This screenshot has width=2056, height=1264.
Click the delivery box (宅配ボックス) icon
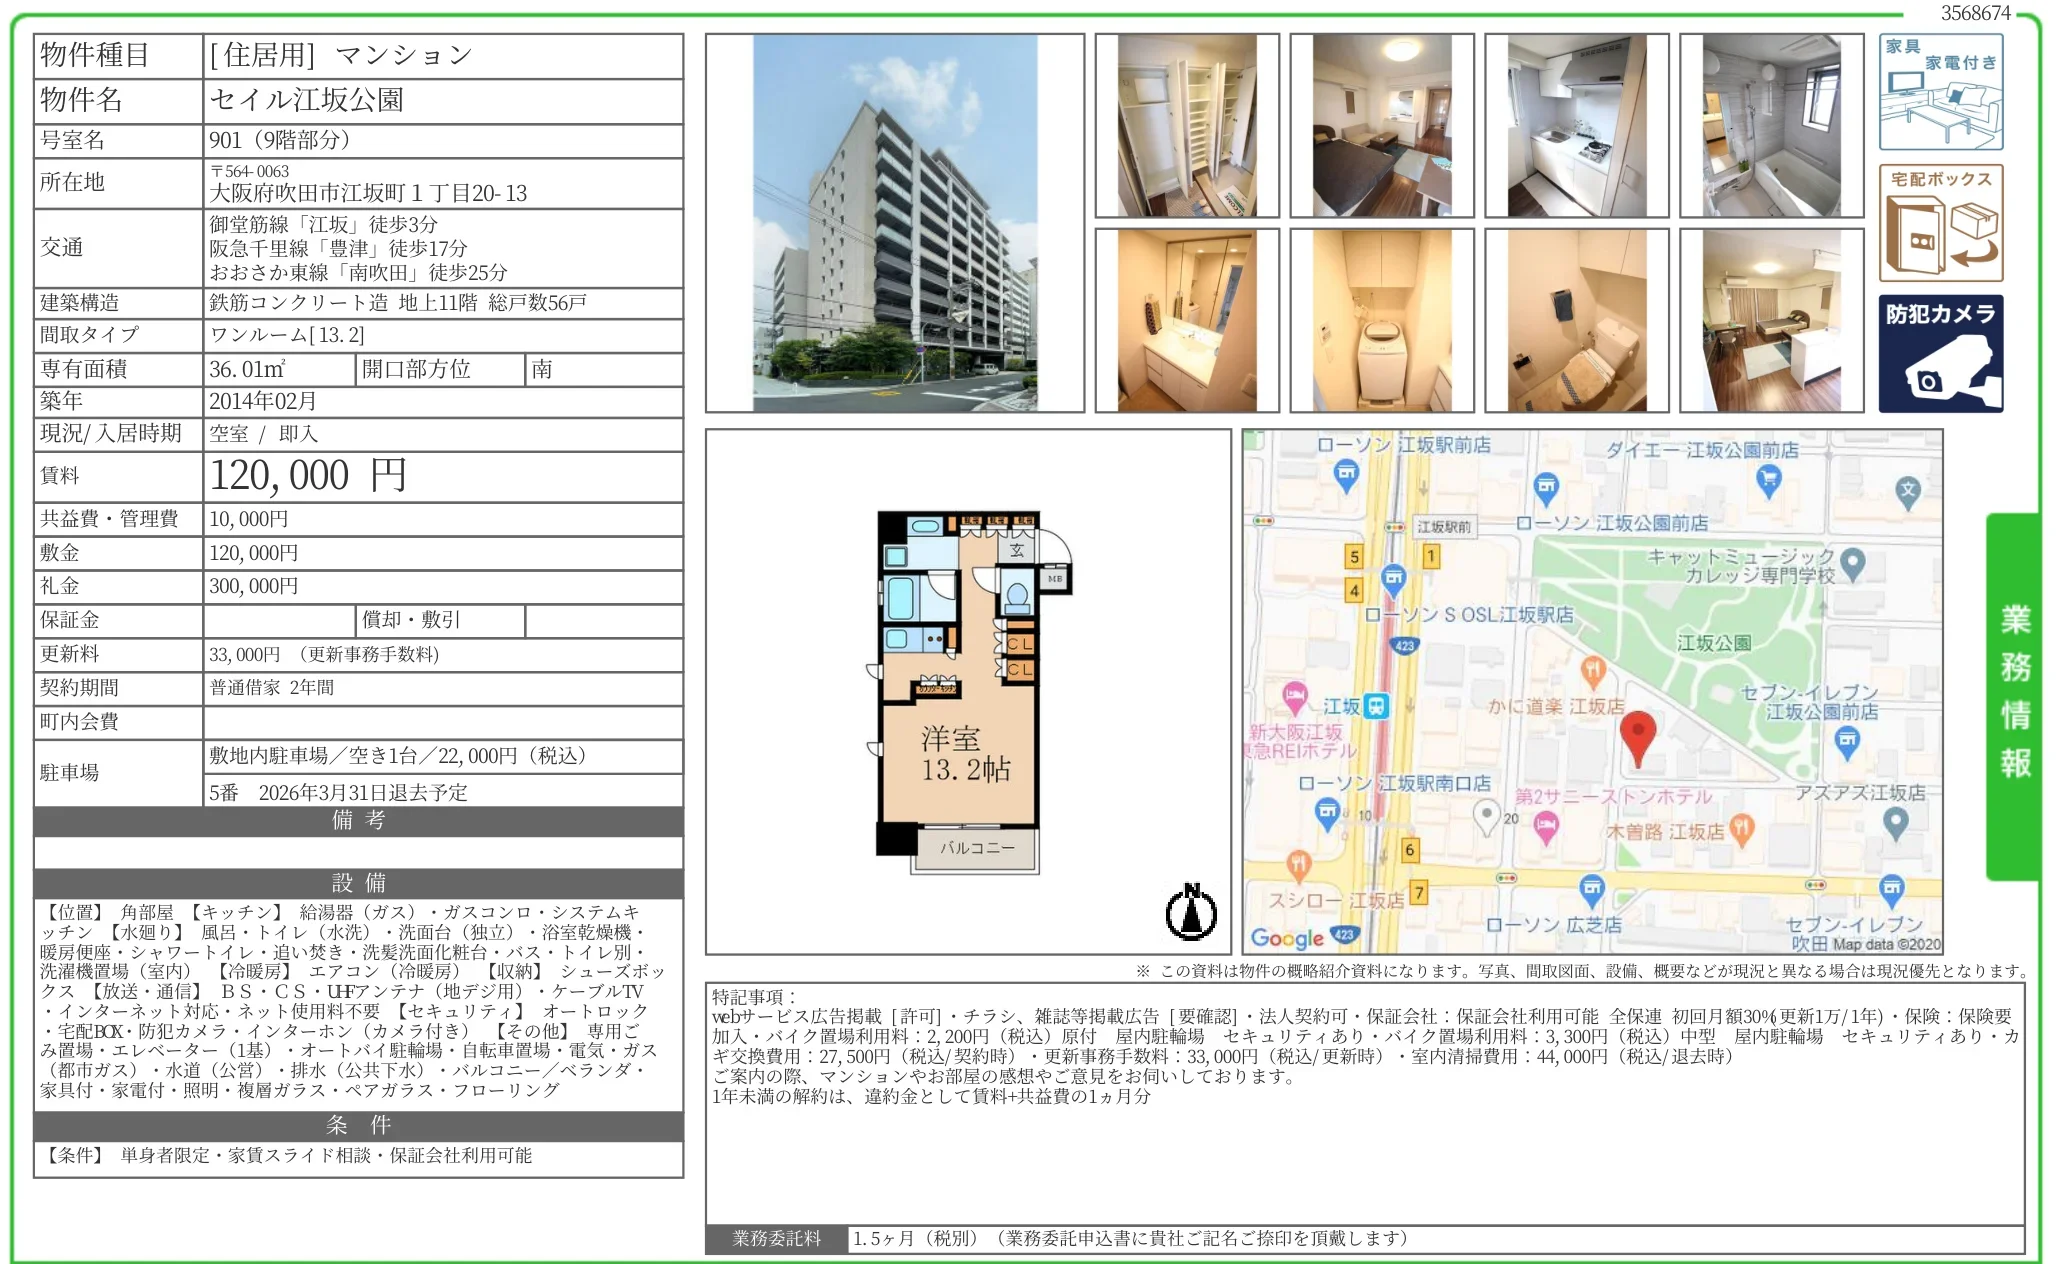click(x=1940, y=223)
